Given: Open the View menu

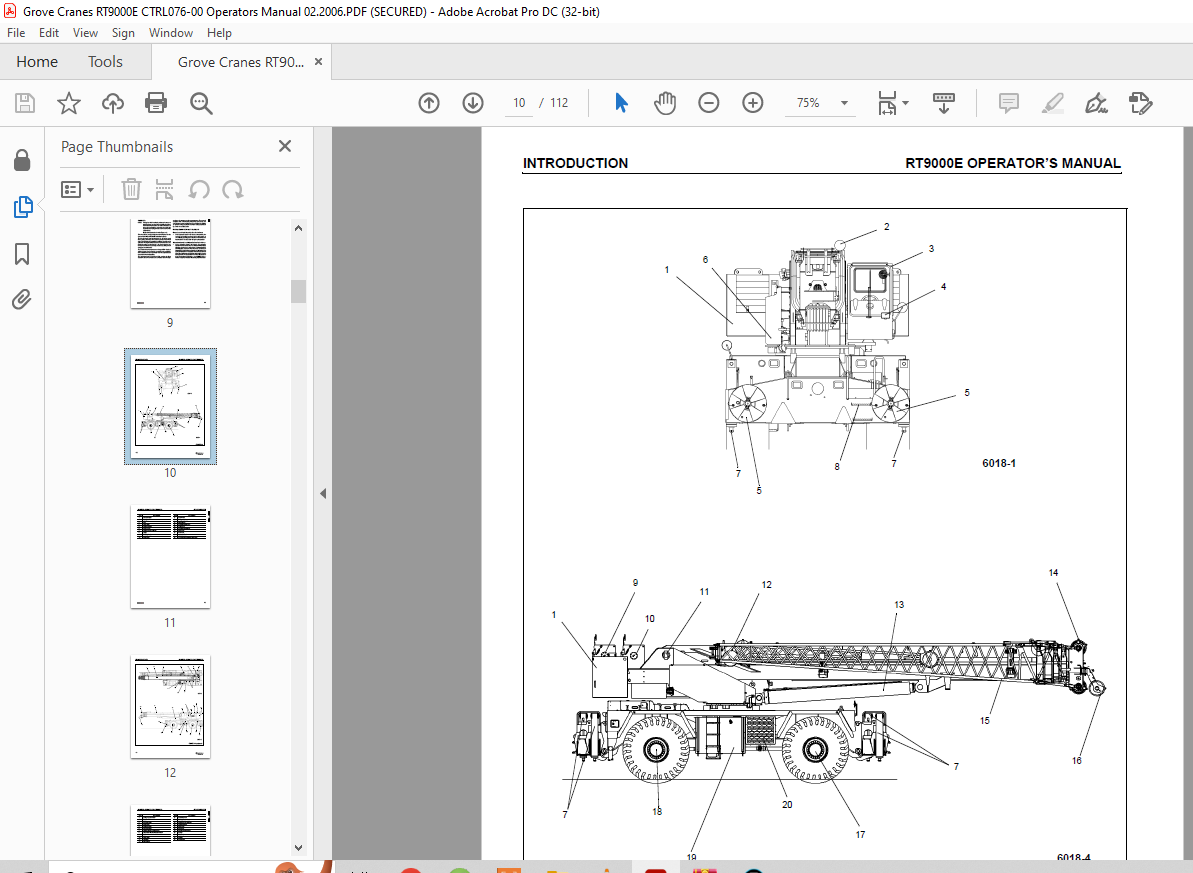Looking at the screenshot, I should tap(85, 33).
